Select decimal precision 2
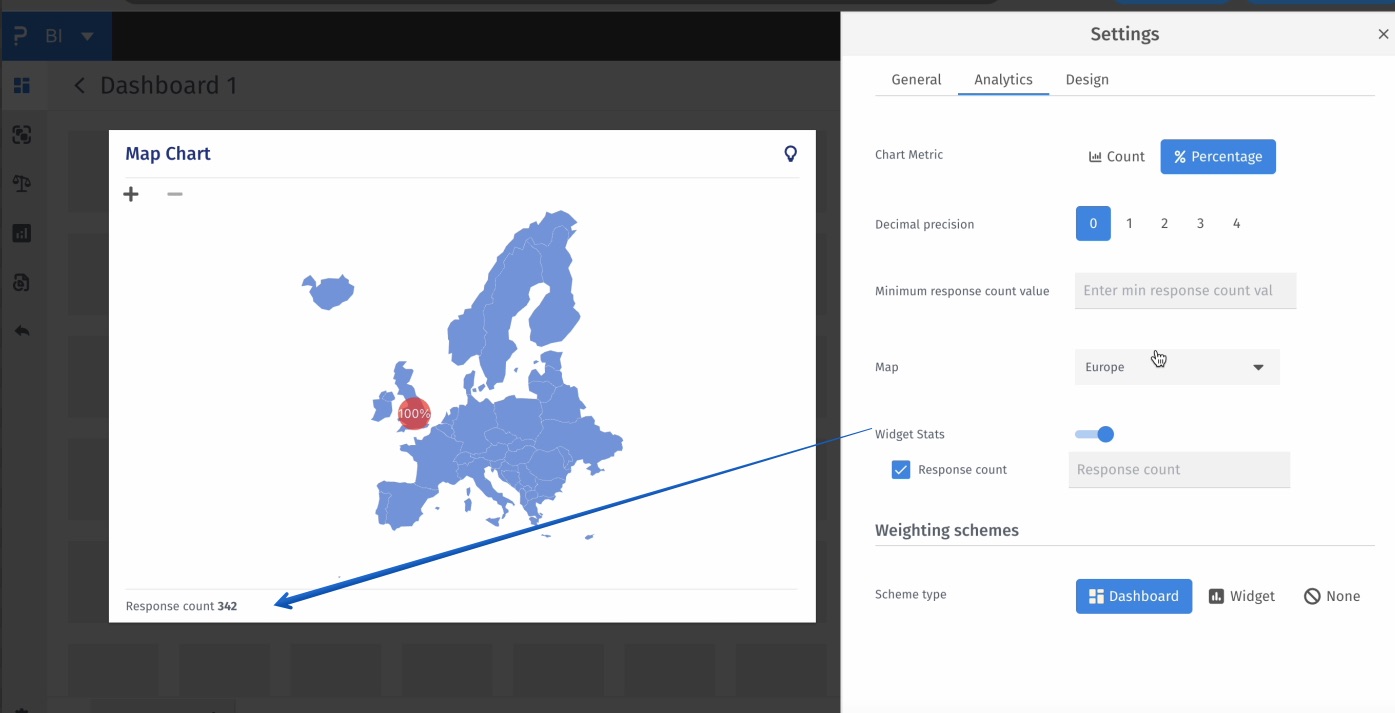This screenshot has width=1395, height=713. (1164, 224)
